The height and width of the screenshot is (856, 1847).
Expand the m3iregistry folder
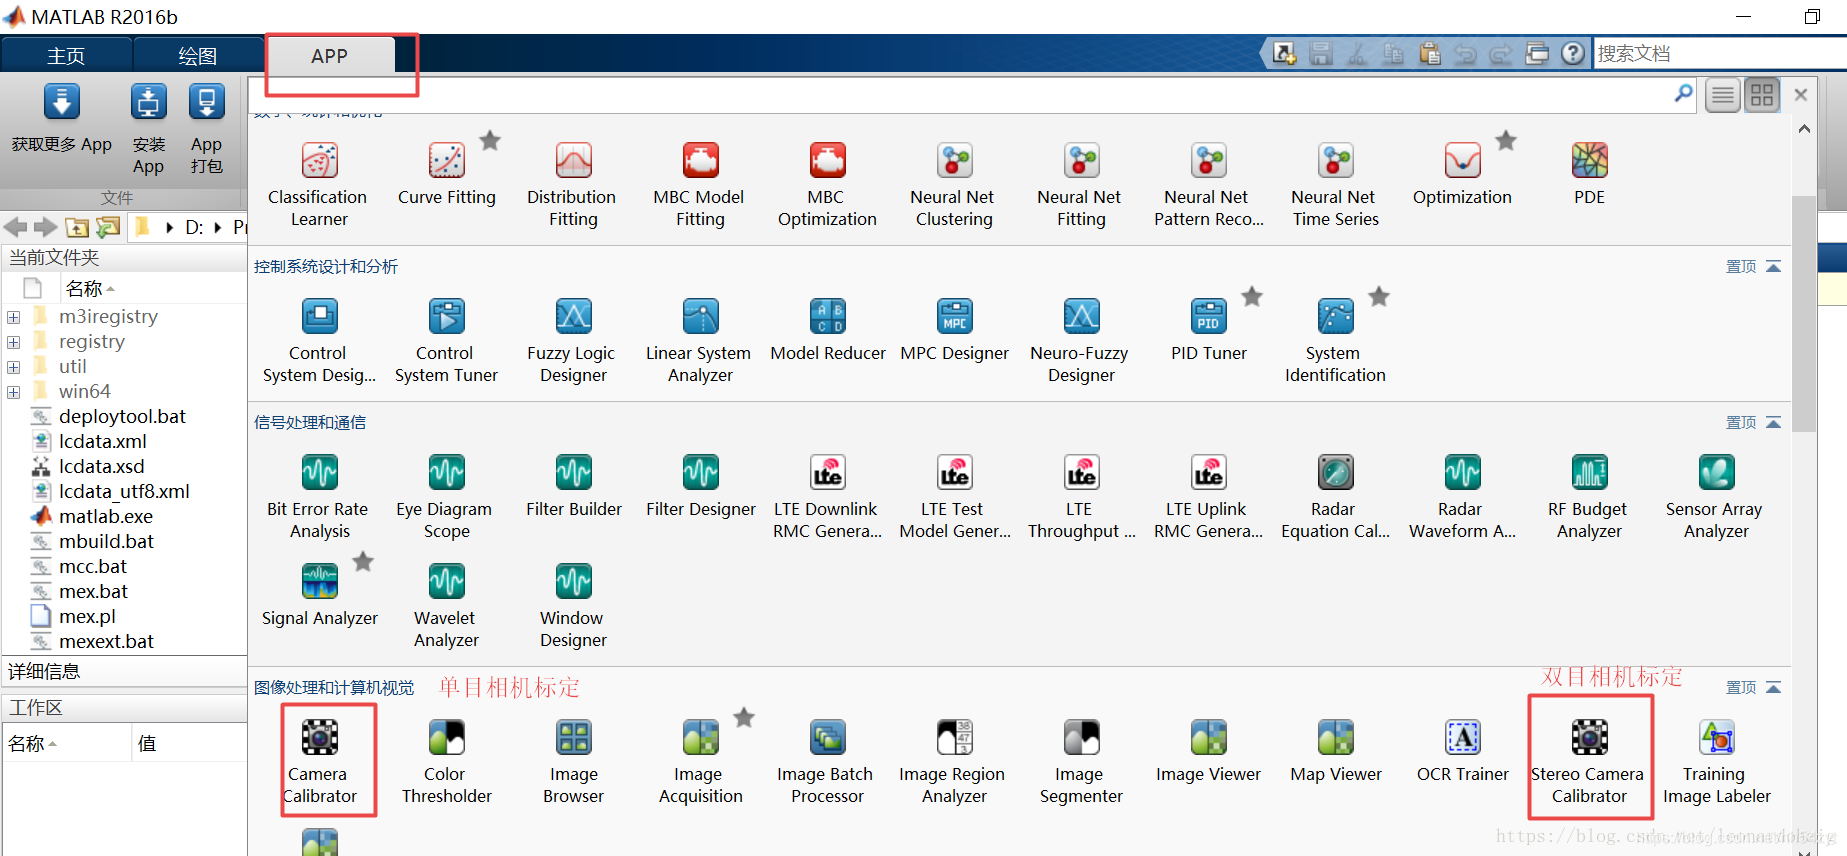pyautogui.click(x=14, y=317)
